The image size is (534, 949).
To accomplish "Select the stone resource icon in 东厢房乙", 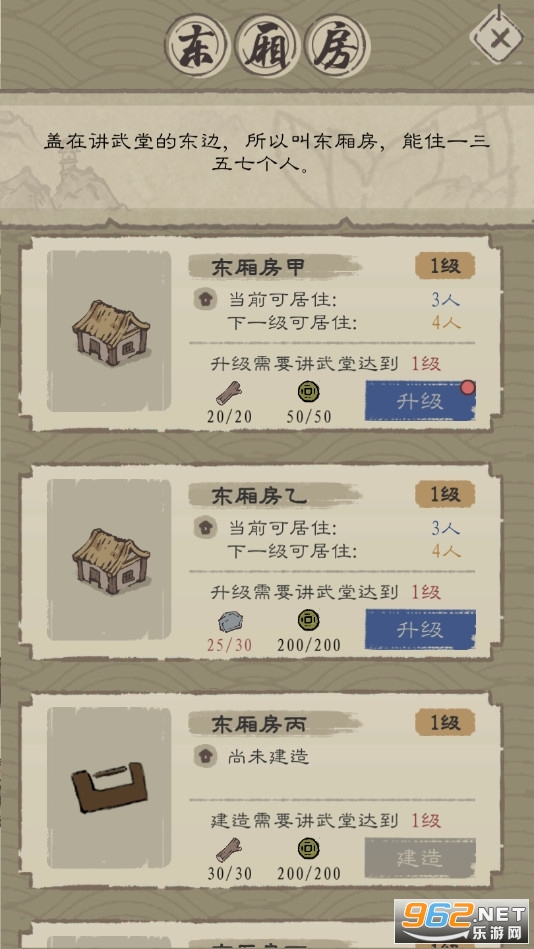I will (x=229, y=621).
